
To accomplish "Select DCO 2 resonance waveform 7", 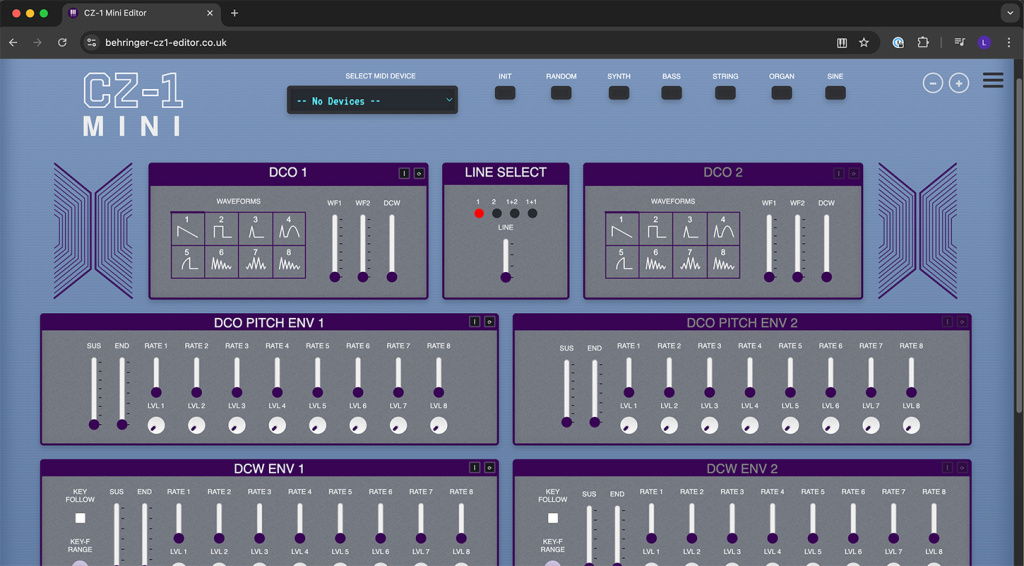I will coord(690,262).
